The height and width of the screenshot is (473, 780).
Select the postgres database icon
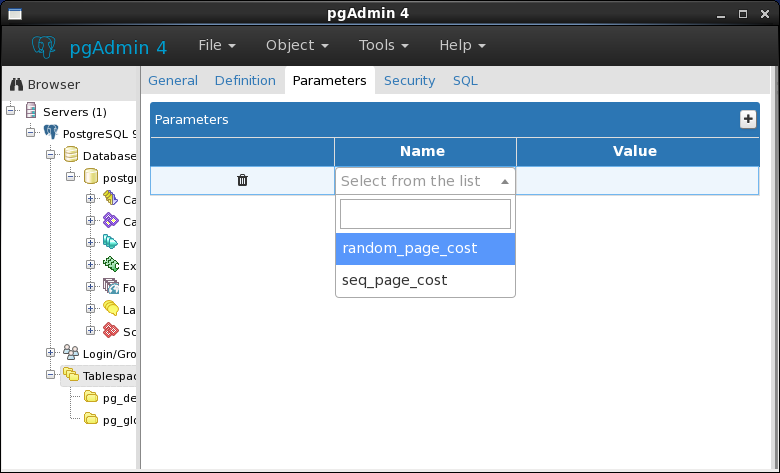tap(91, 177)
